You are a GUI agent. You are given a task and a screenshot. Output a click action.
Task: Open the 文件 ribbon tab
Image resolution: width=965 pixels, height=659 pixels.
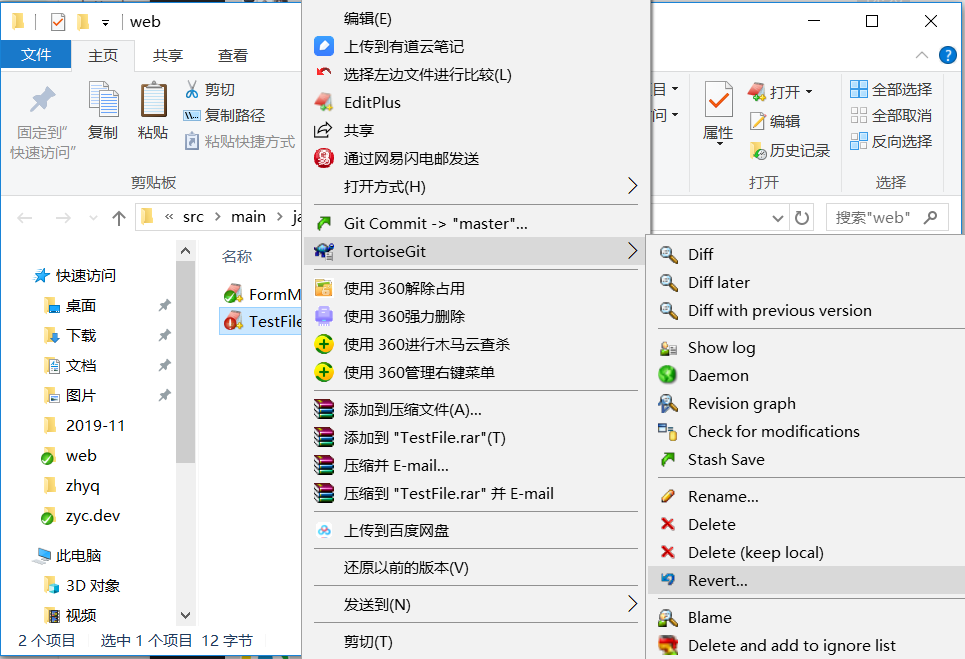pyautogui.click(x=36, y=55)
